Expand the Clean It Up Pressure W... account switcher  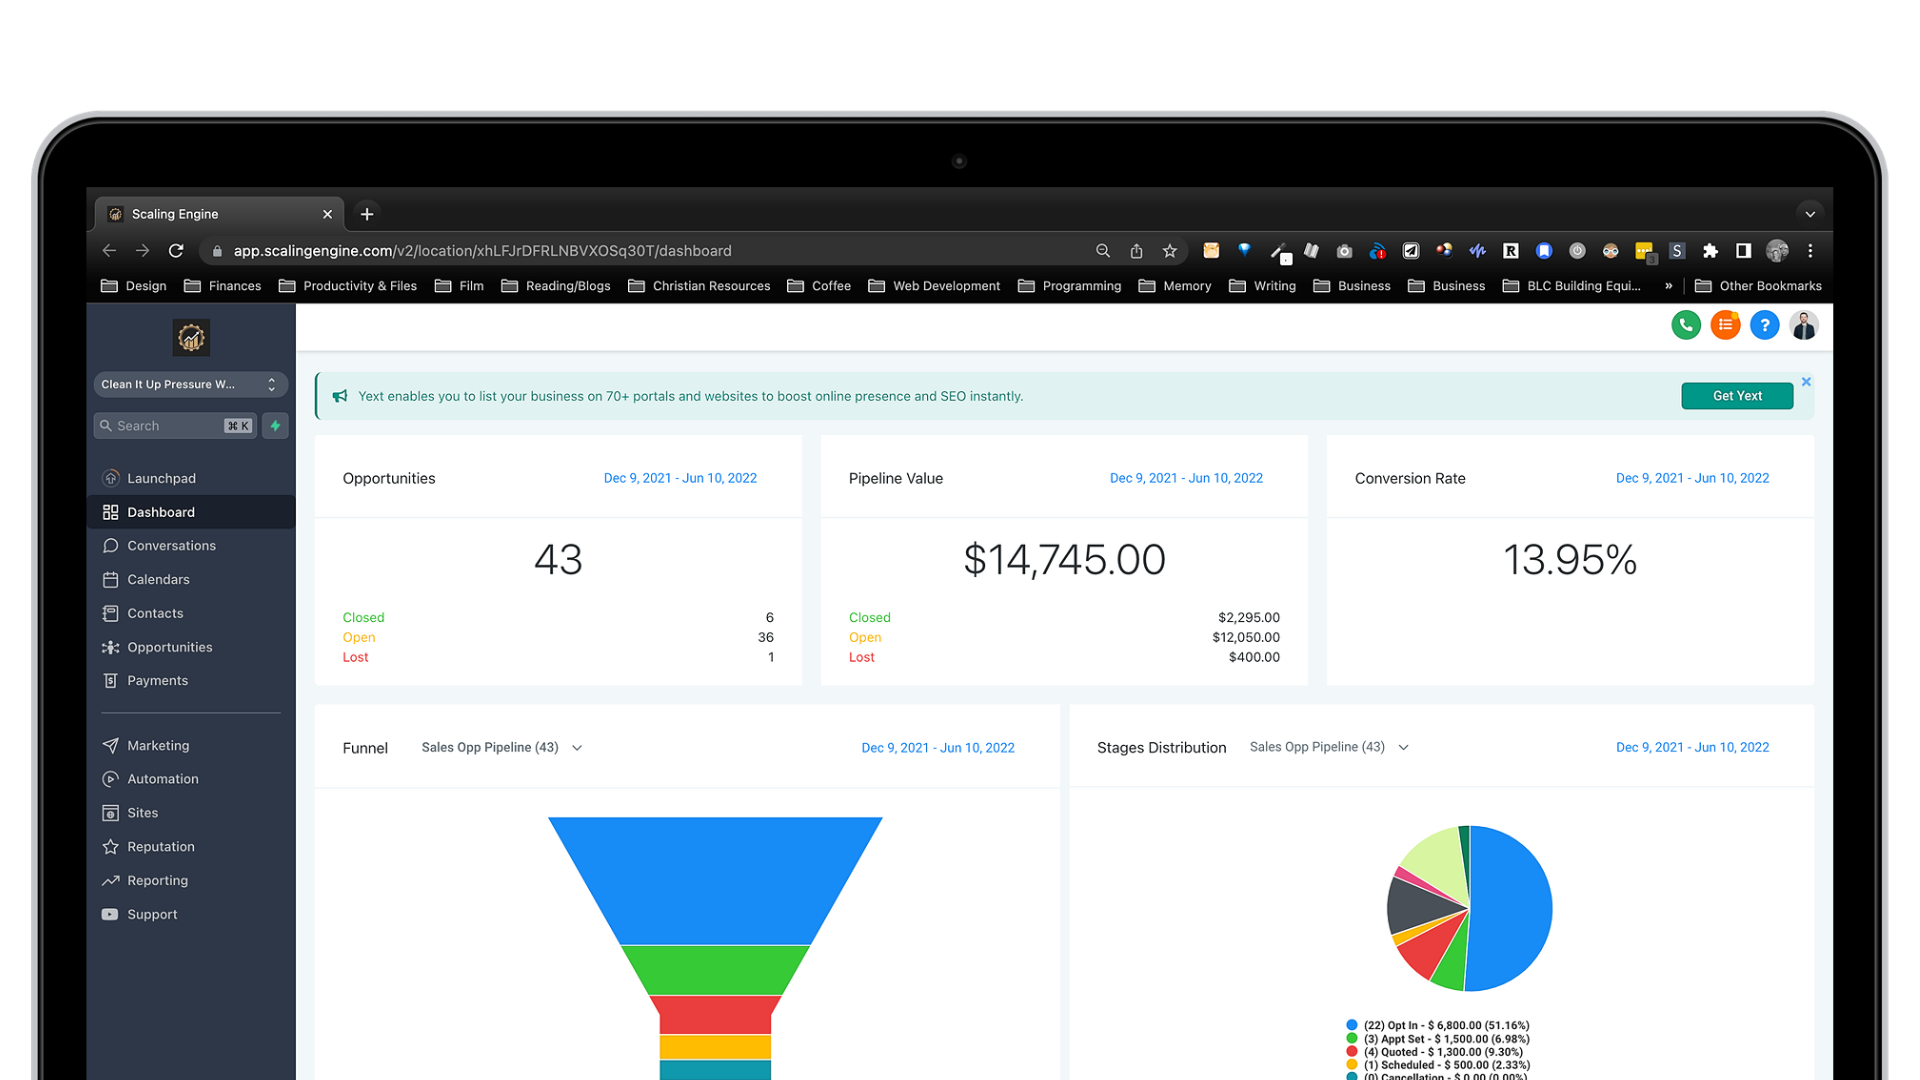pos(190,384)
